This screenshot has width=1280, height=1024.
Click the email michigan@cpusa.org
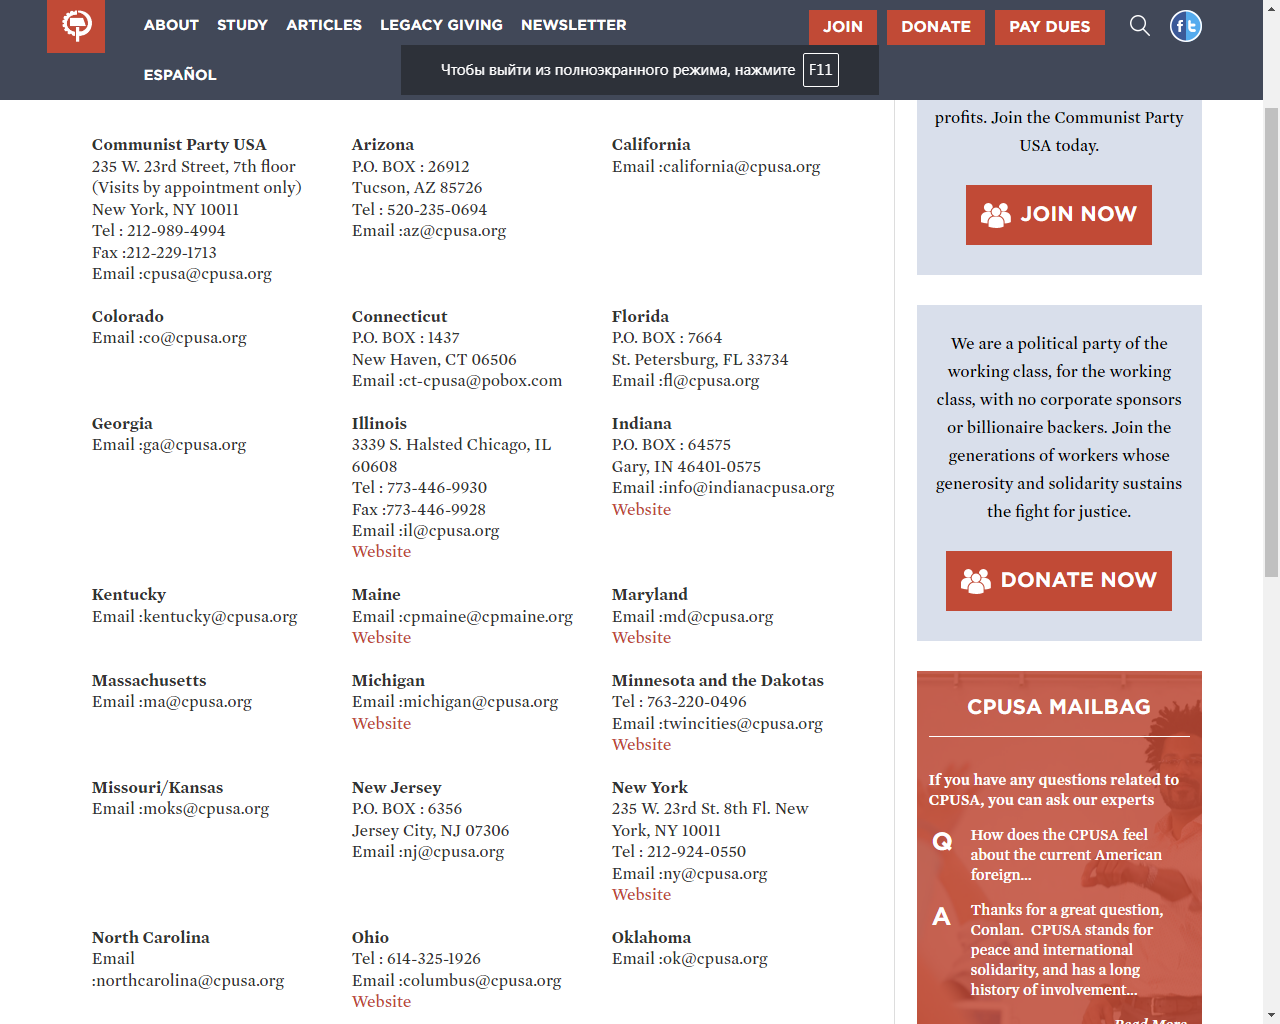tap(479, 702)
